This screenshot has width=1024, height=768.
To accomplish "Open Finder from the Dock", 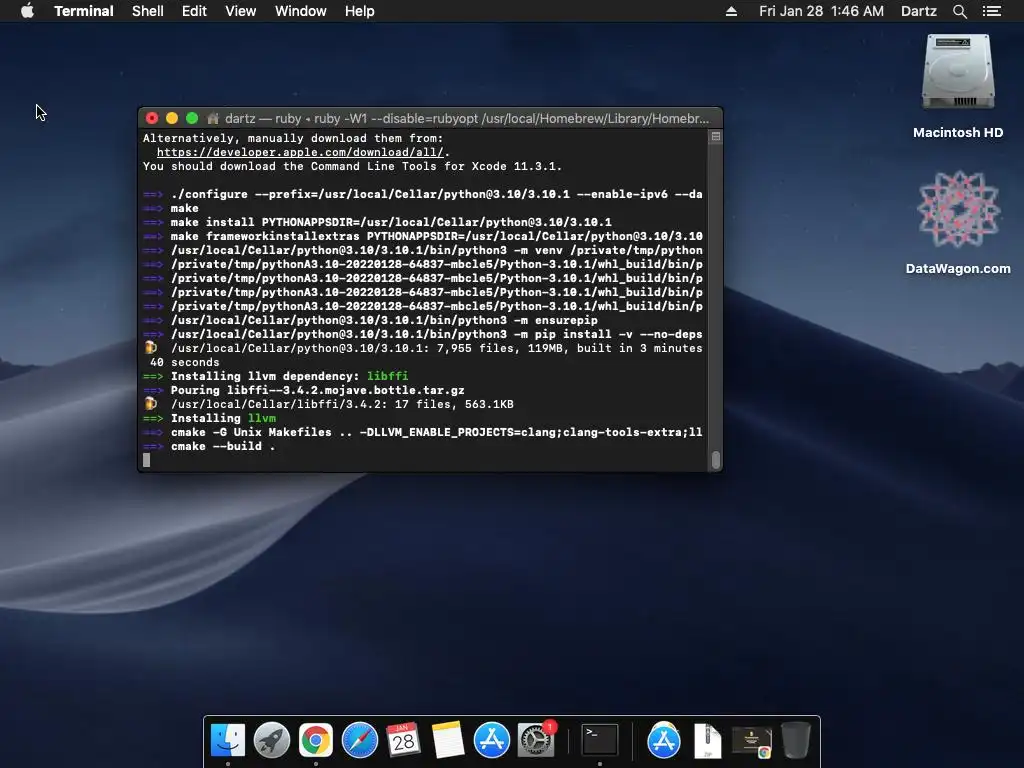I will click(x=228, y=740).
